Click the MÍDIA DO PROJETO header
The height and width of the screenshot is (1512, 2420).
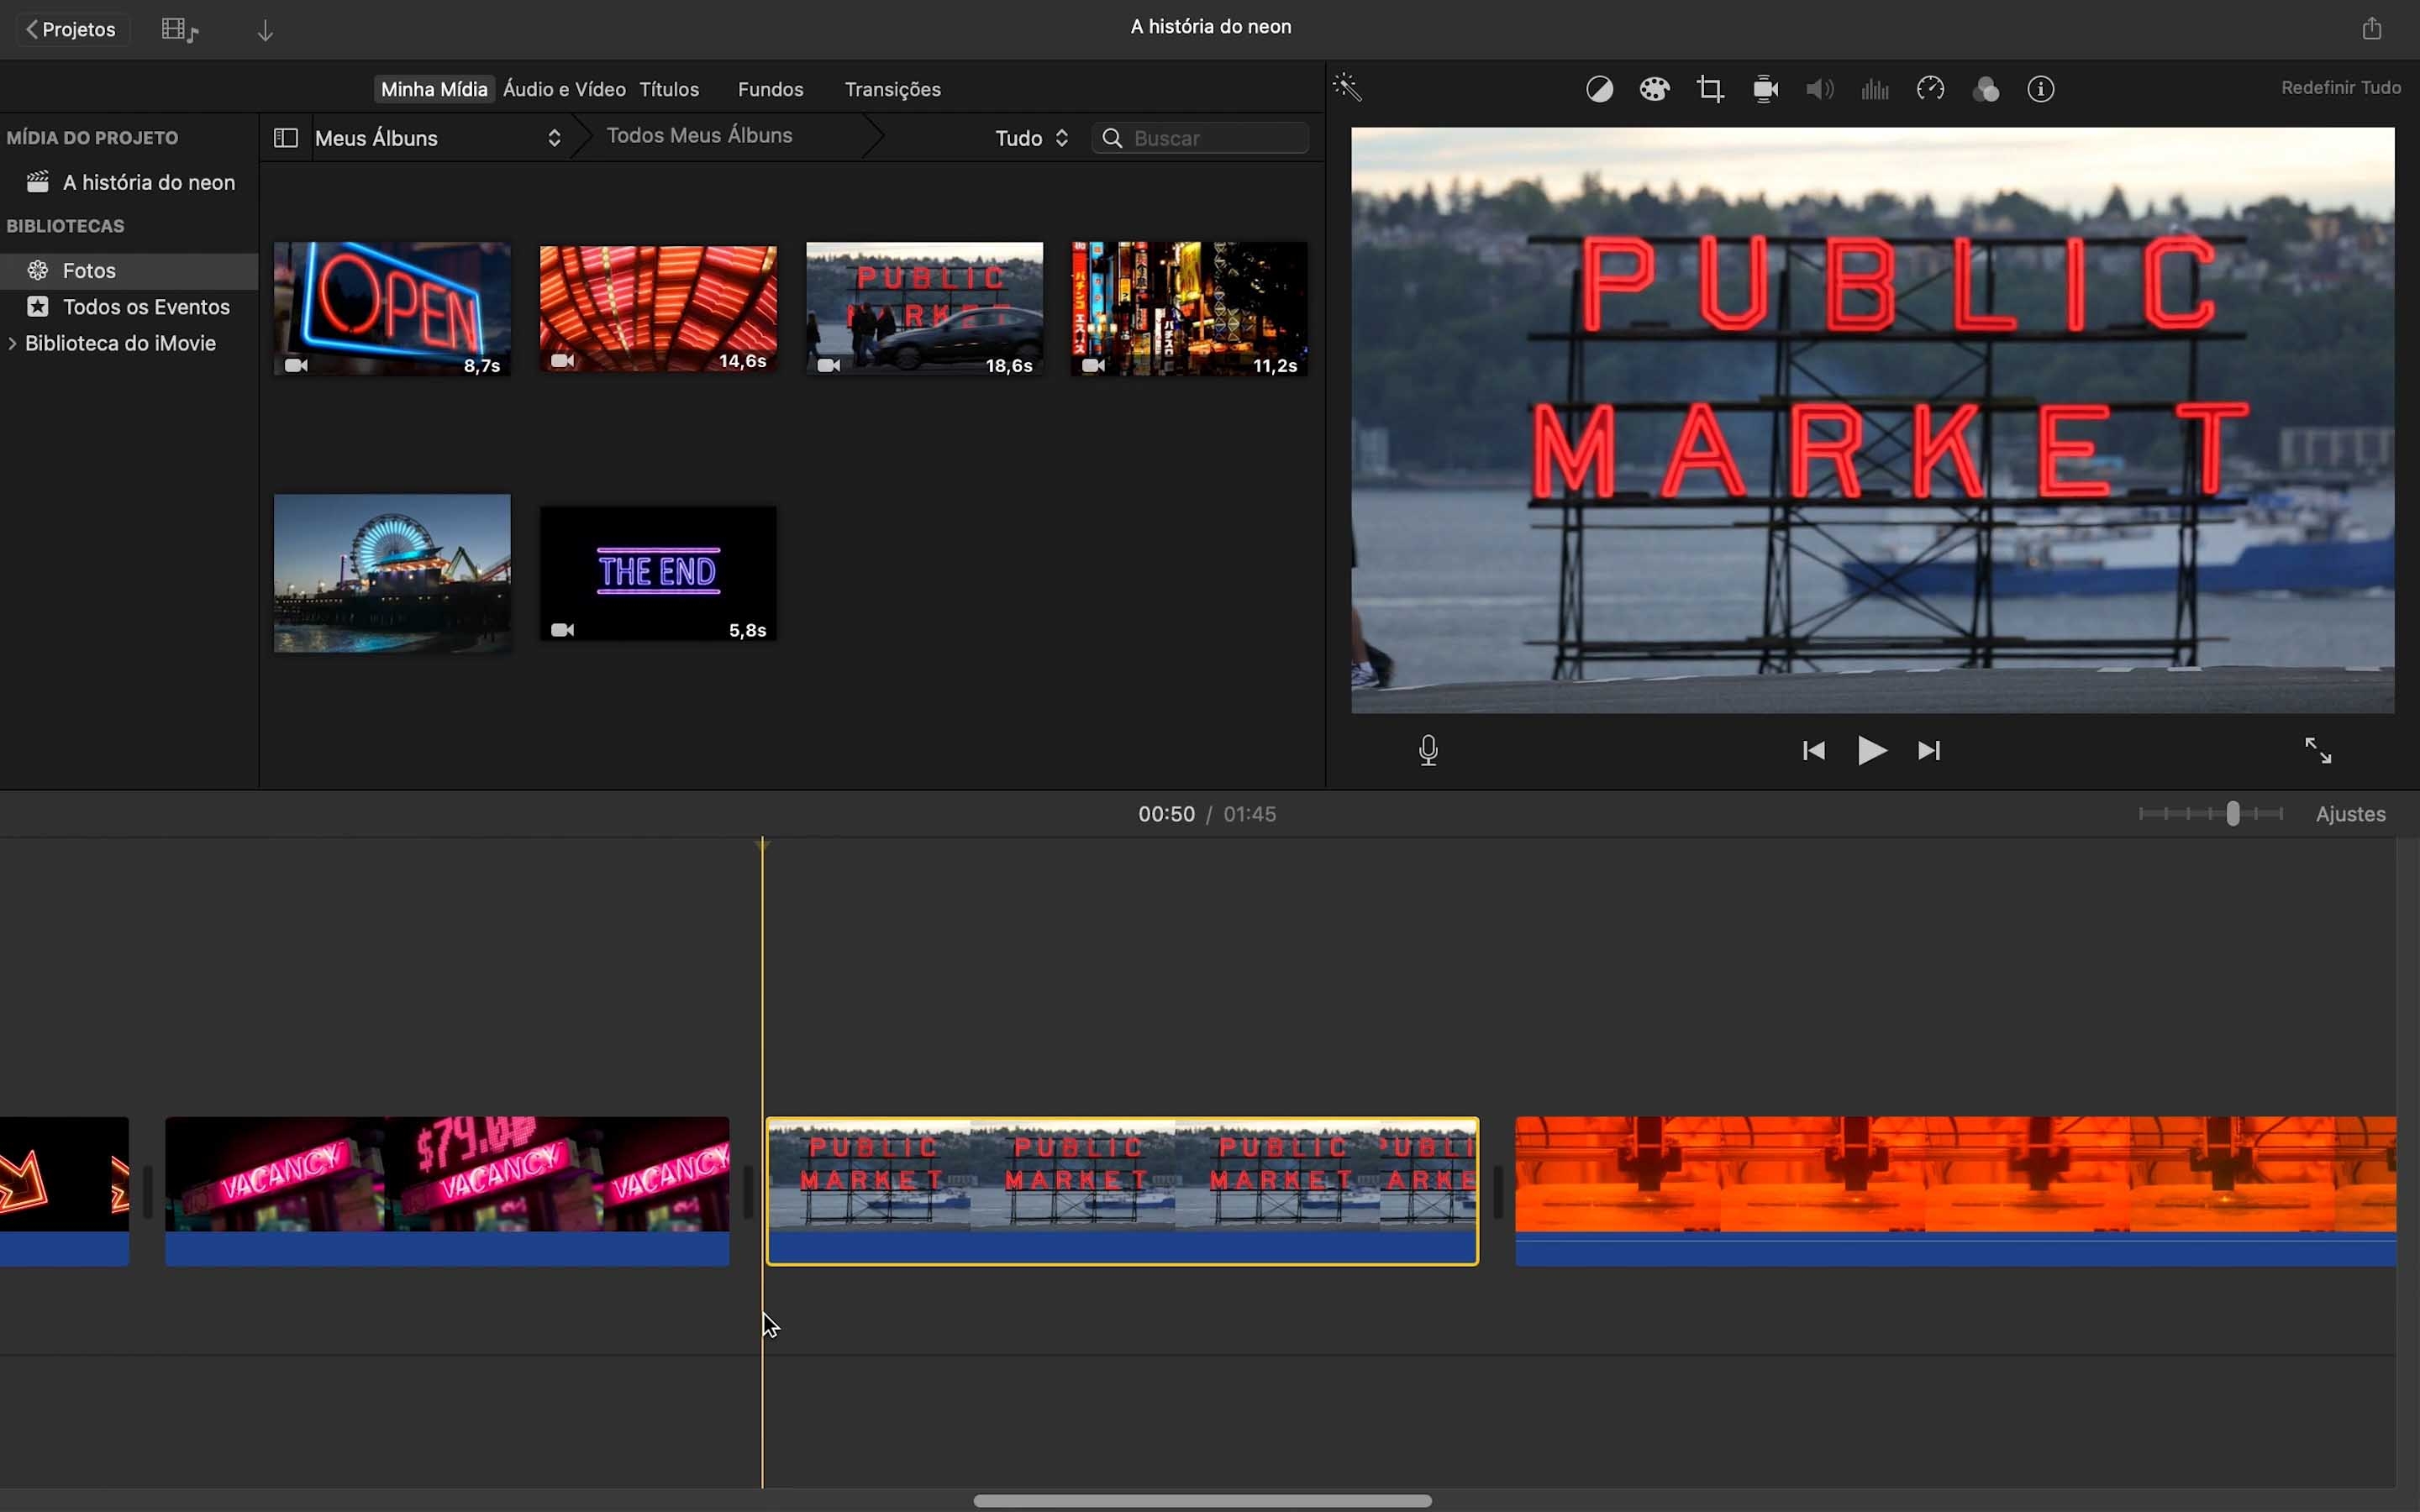(92, 138)
